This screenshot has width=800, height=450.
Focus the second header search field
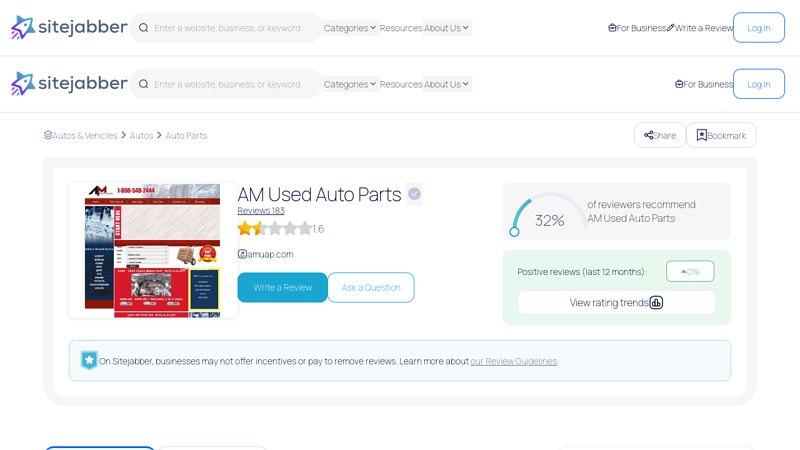[x=228, y=84]
